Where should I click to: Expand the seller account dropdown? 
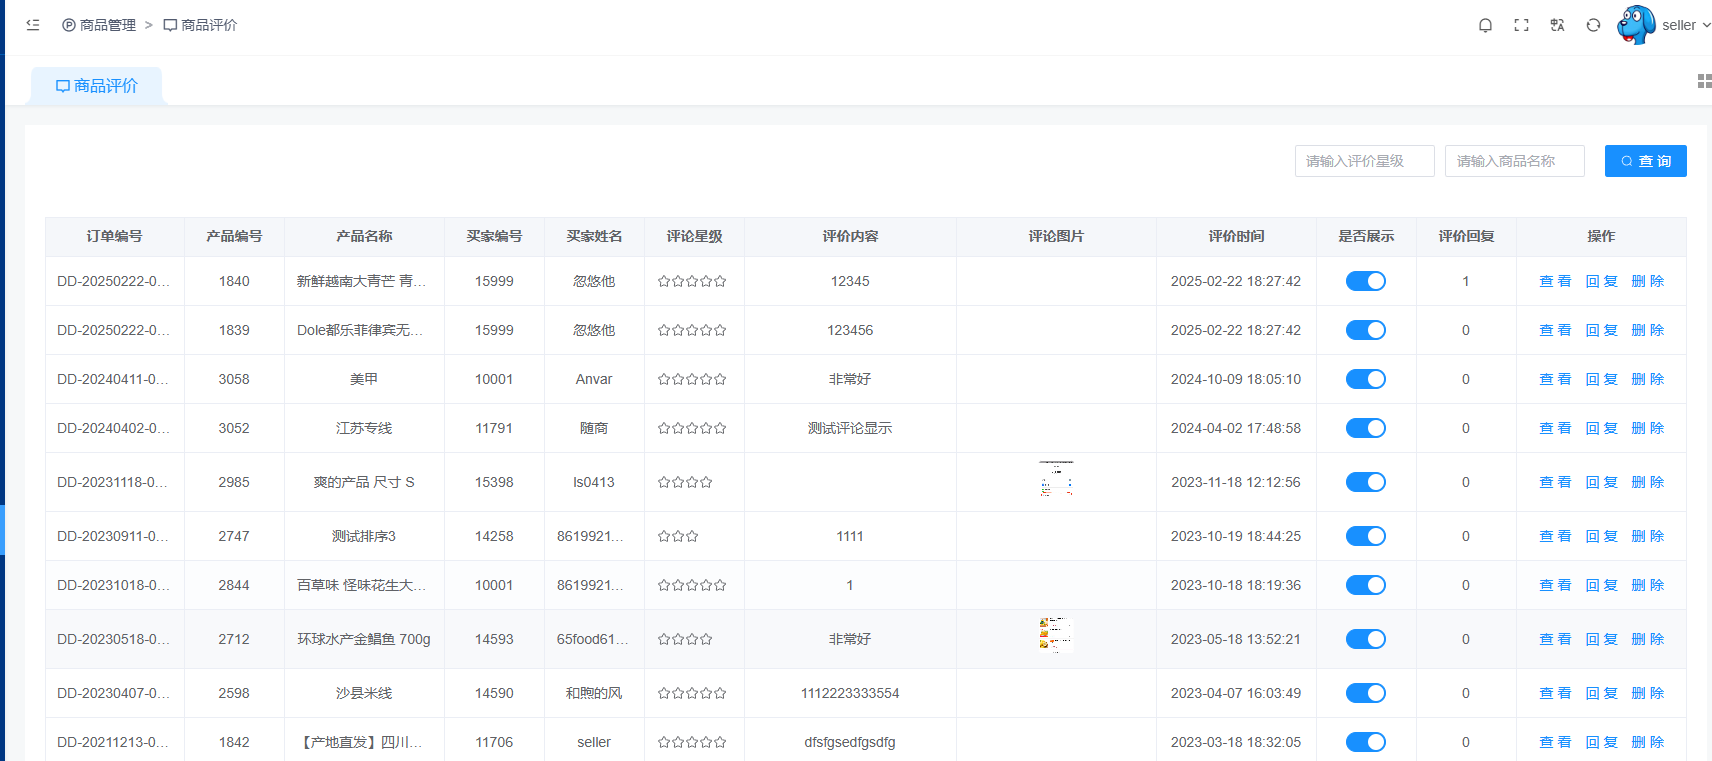point(1686,25)
